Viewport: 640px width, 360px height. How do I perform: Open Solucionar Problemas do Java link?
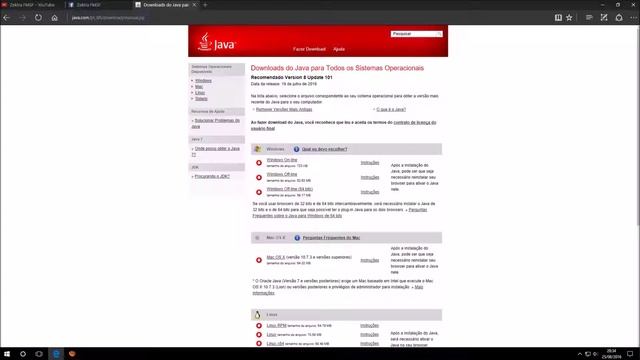(216, 124)
